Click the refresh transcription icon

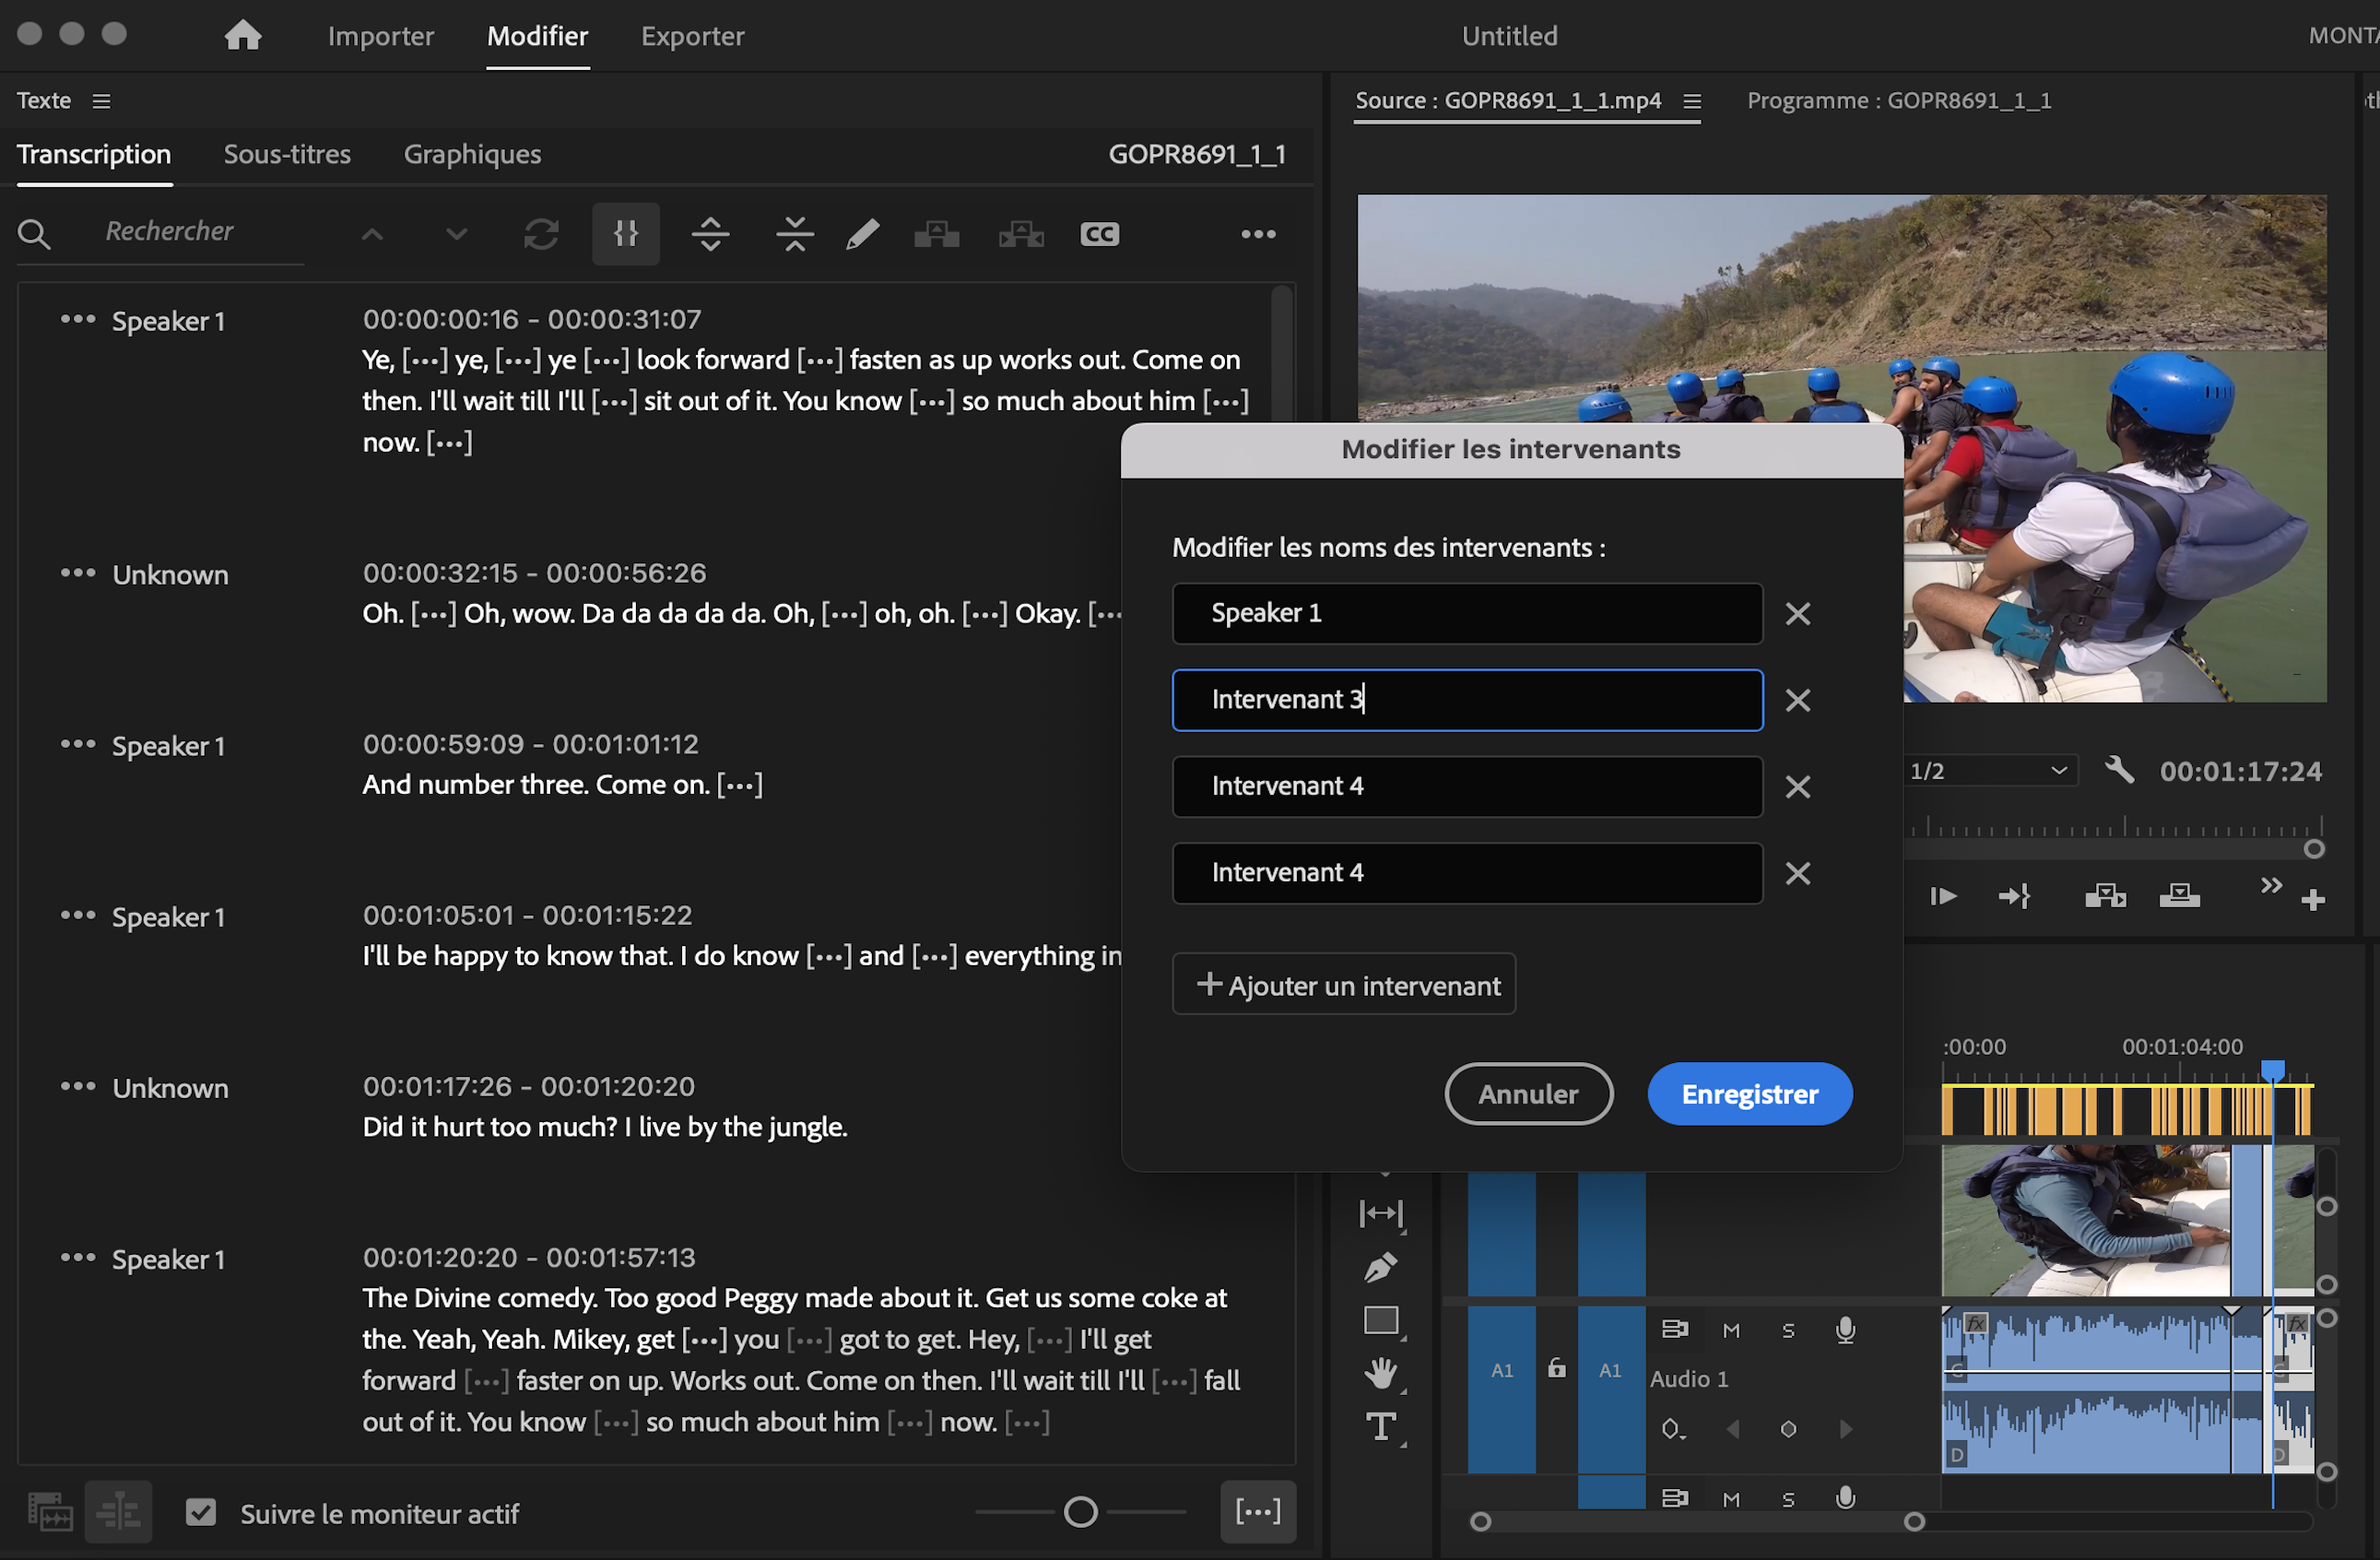(541, 233)
